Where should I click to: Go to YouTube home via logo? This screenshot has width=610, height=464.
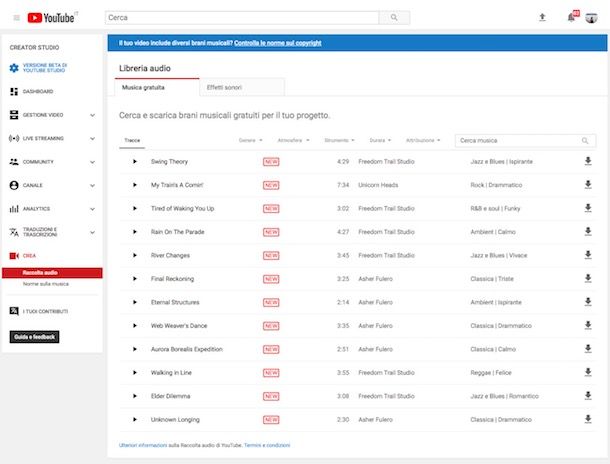pos(51,18)
